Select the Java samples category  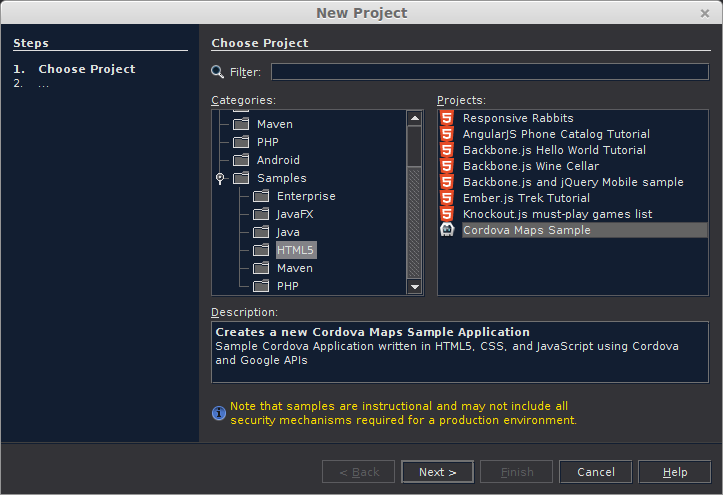[288, 232]
